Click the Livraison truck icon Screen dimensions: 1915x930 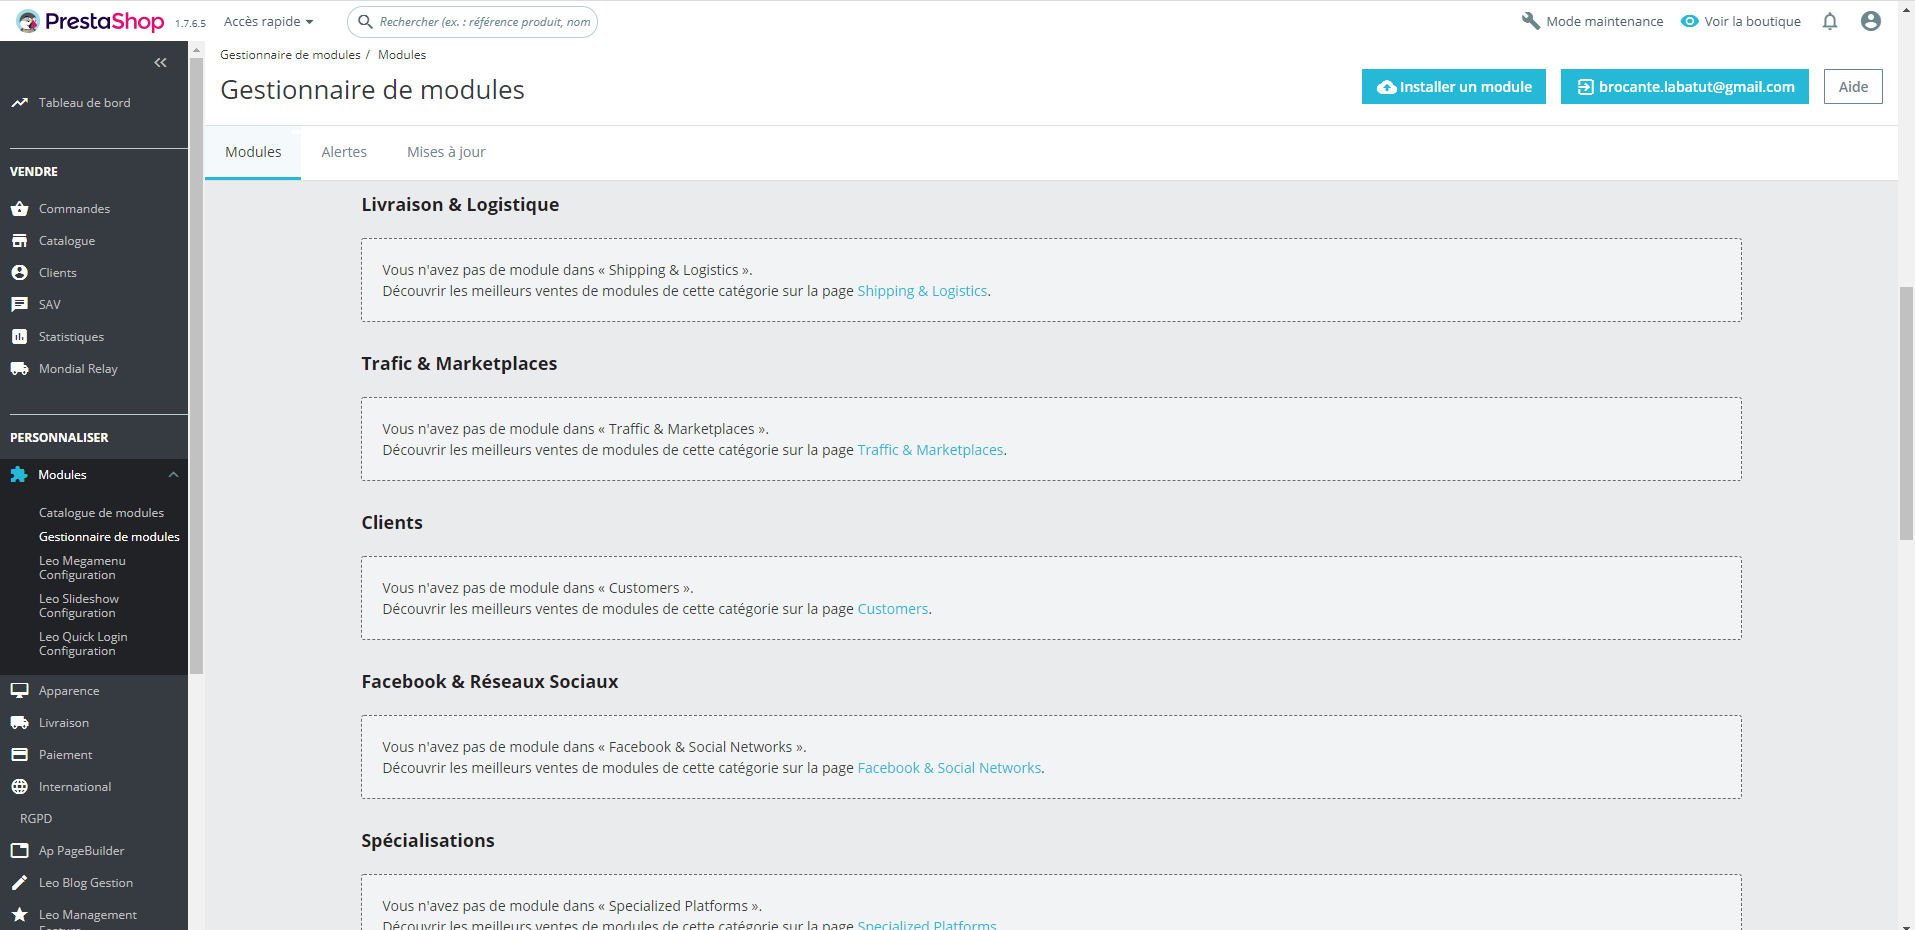pyautogui.click(x=19, y=723)
